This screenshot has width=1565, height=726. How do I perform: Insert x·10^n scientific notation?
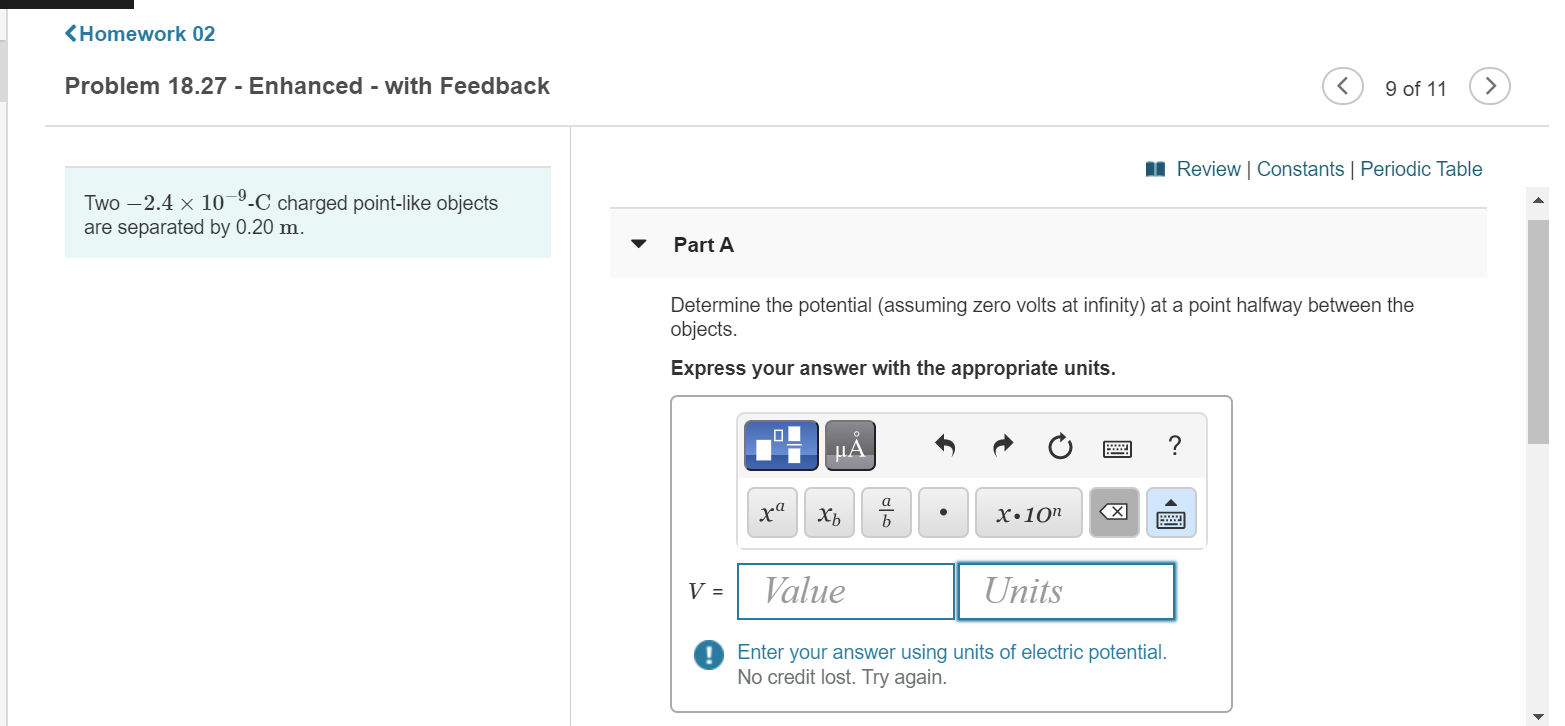click(1029, 513)
